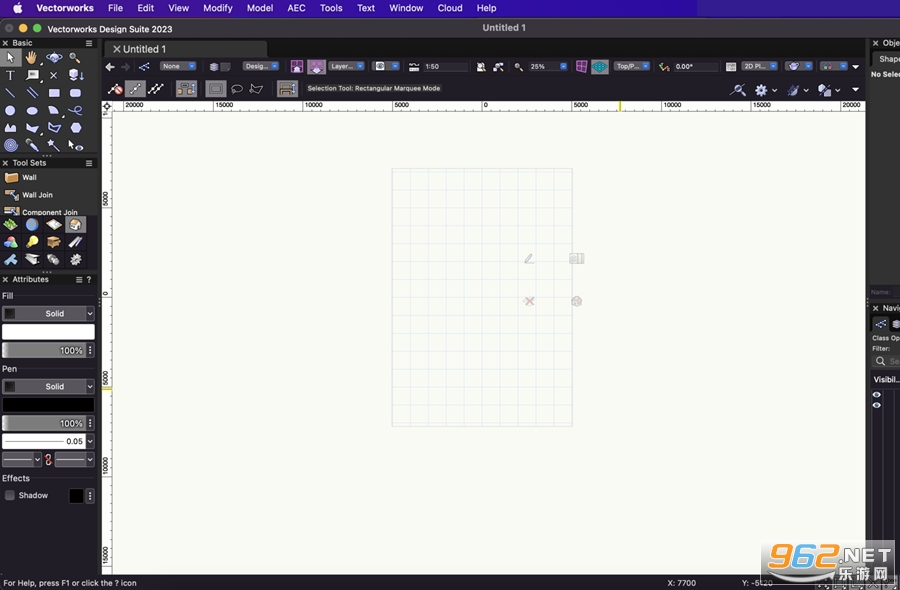Select the Select Similar magic wand tool
Viewport: 900px width, 590px height.
pos(53,145)
